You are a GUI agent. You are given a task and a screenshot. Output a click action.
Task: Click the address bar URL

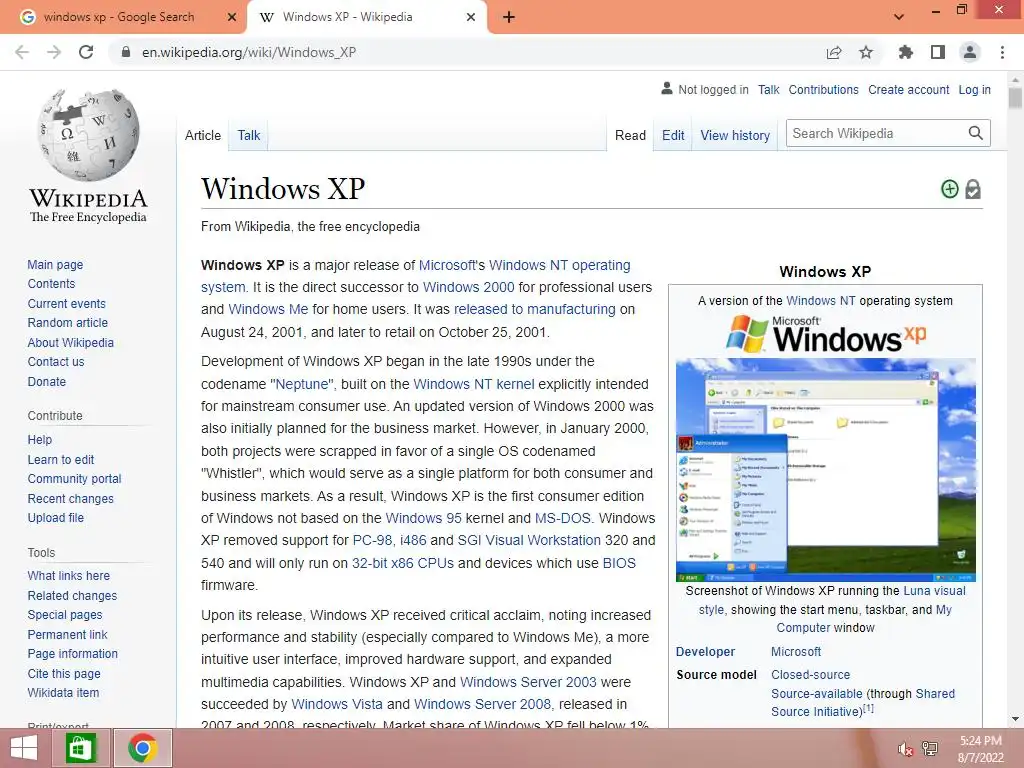coord(249,52)
